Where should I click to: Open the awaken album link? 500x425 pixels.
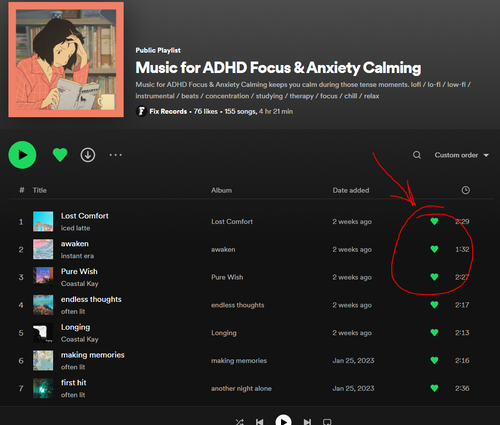tap(223, 249)
